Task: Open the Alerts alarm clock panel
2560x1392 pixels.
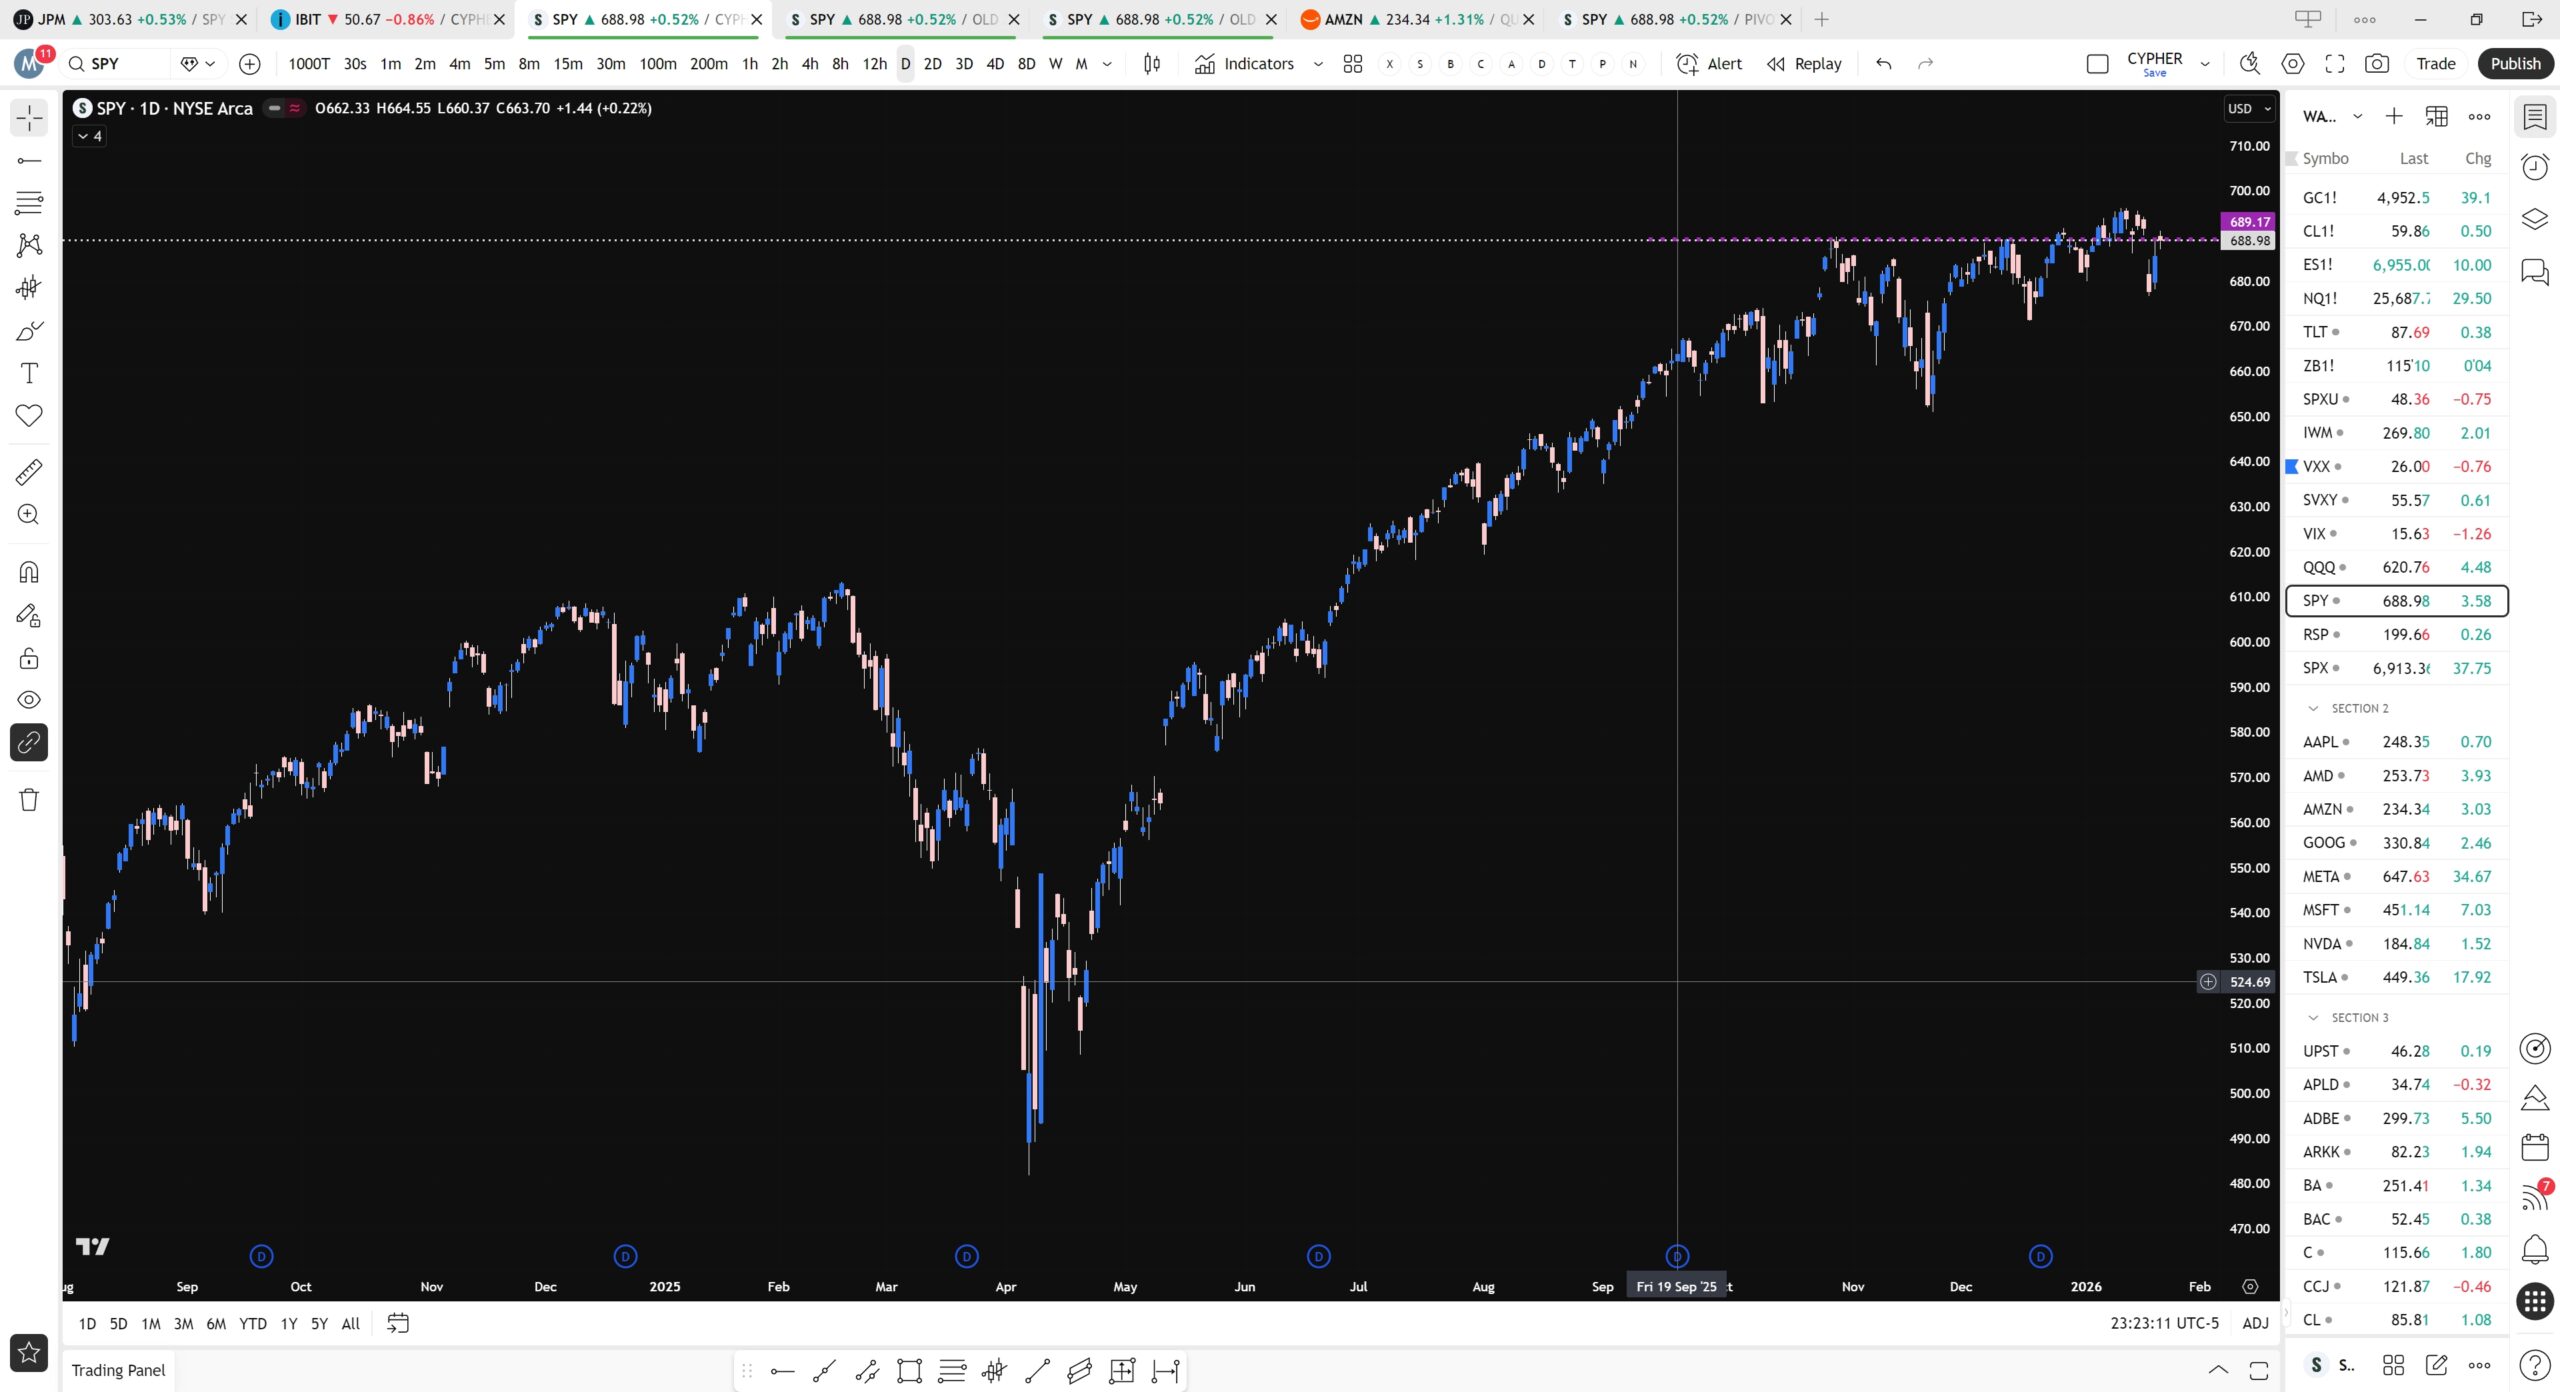Action: click(2534, 167)
